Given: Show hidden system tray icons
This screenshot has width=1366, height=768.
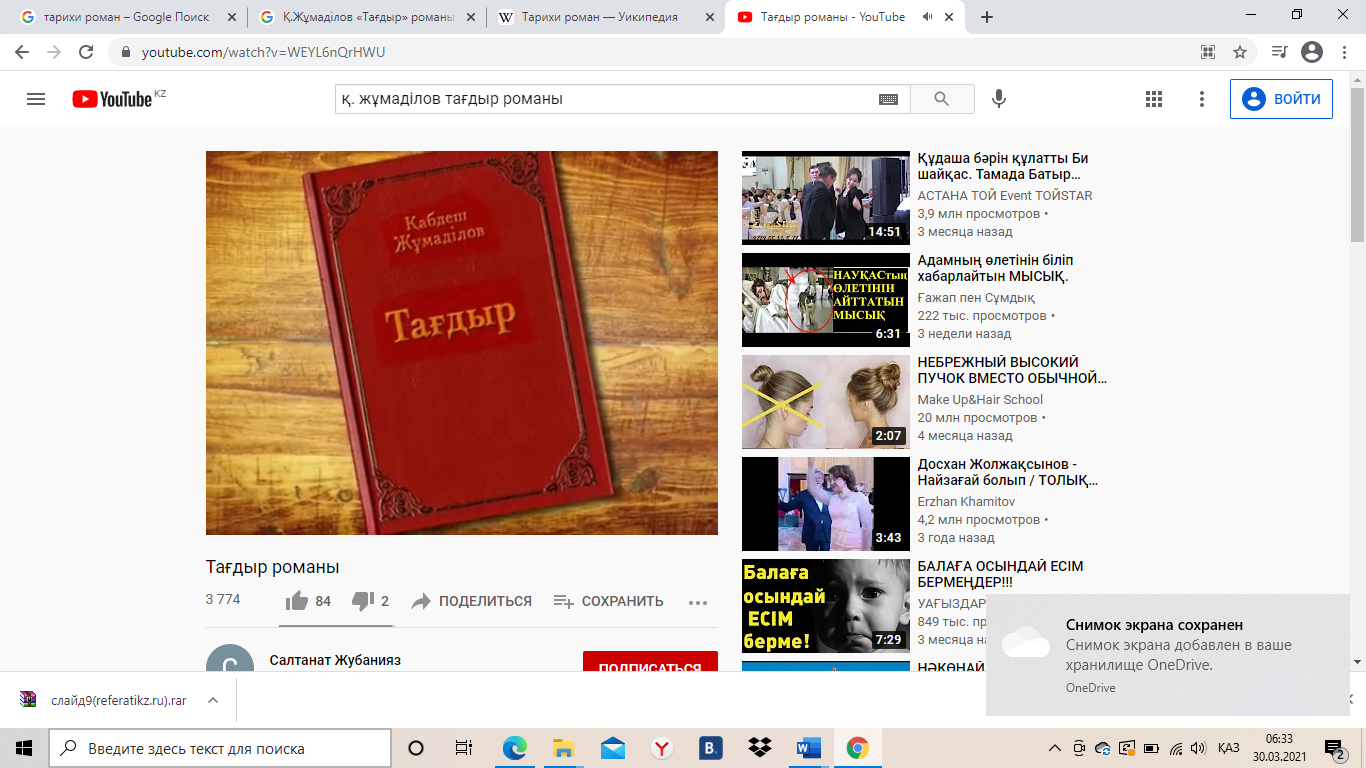Looking at the screenshot, I should (x=1055, y=748).
